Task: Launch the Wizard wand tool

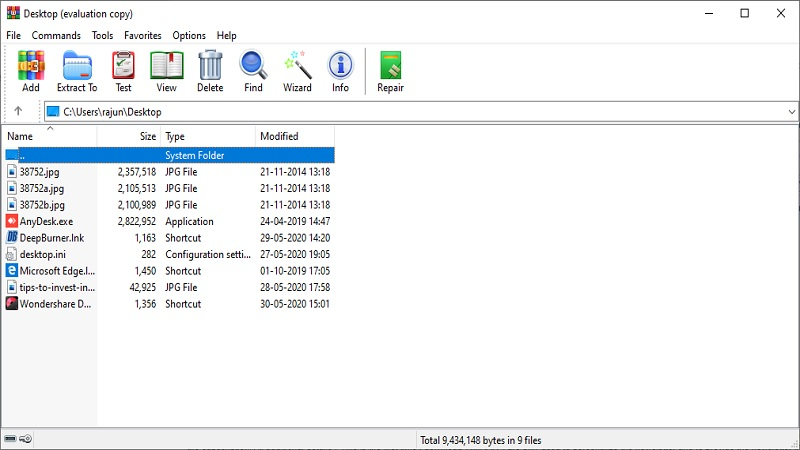Action: (297, 65)
